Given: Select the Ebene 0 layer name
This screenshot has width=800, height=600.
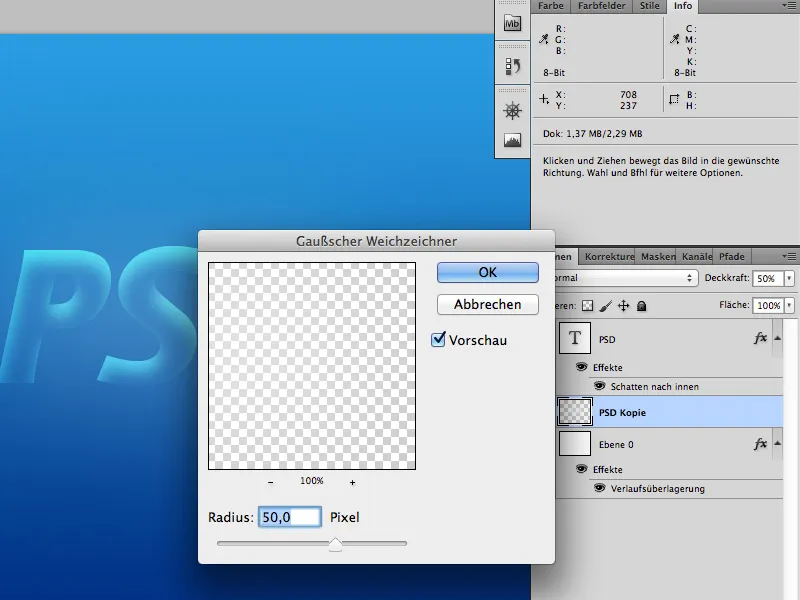Looking at the screenshot, I should tap(616, 444).
